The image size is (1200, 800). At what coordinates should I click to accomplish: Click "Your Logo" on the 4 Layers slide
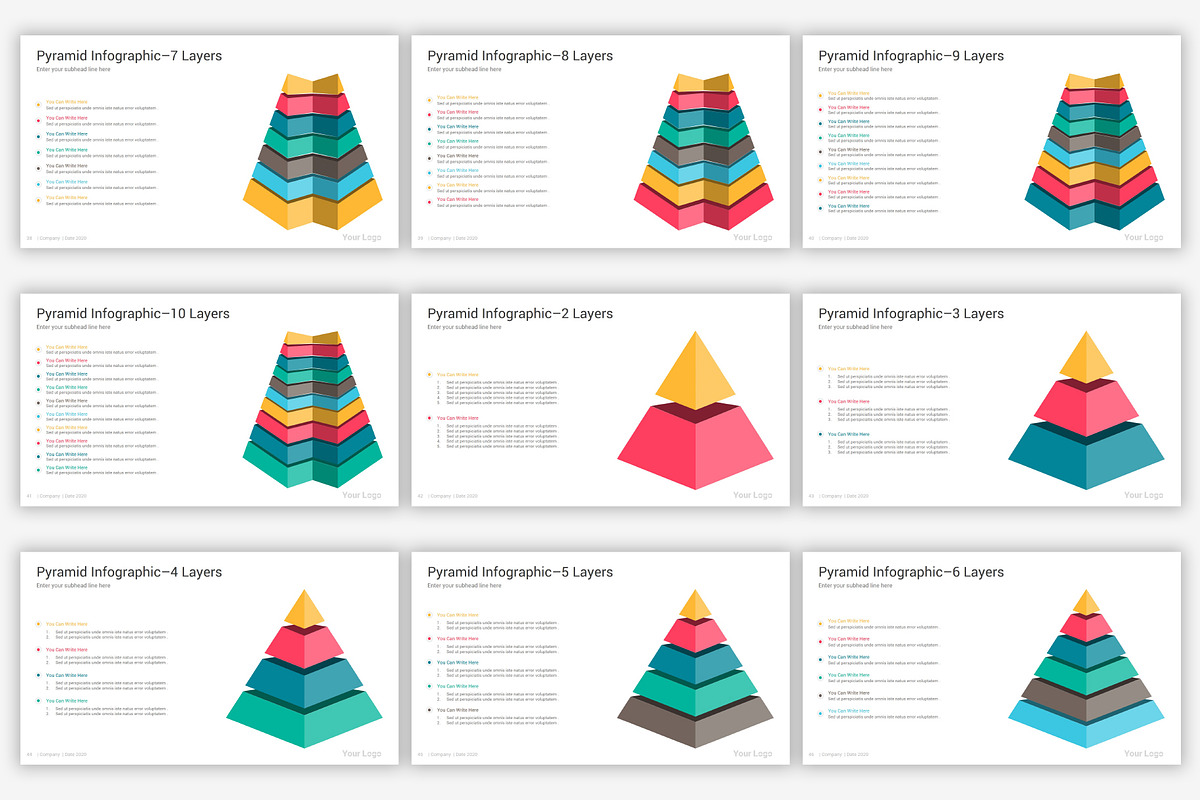click(361, 755)
